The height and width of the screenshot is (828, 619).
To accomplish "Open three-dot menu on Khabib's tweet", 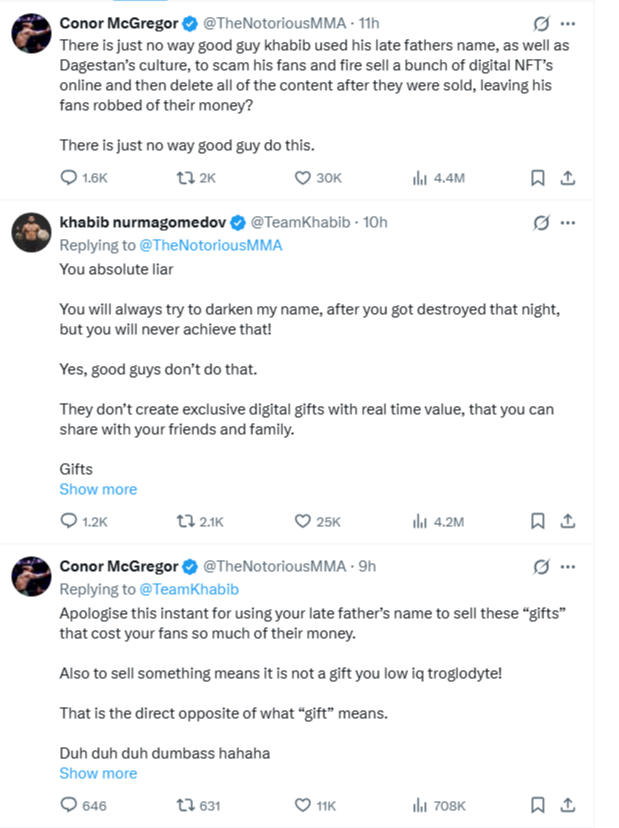I will coord(568,222).
